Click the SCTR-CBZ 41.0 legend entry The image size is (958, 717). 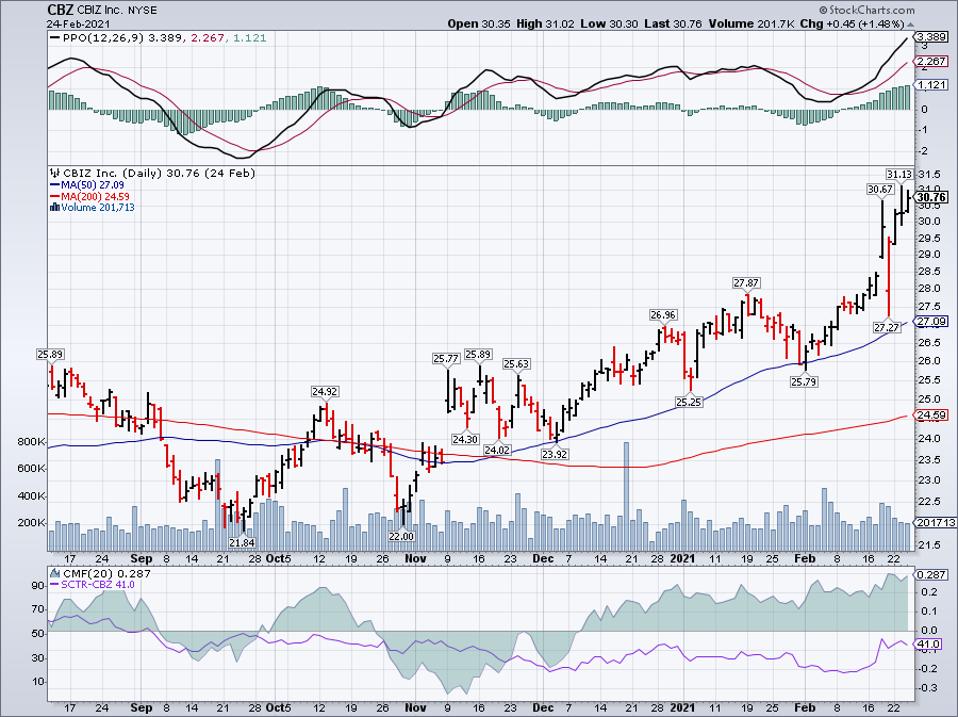[98, 585]
